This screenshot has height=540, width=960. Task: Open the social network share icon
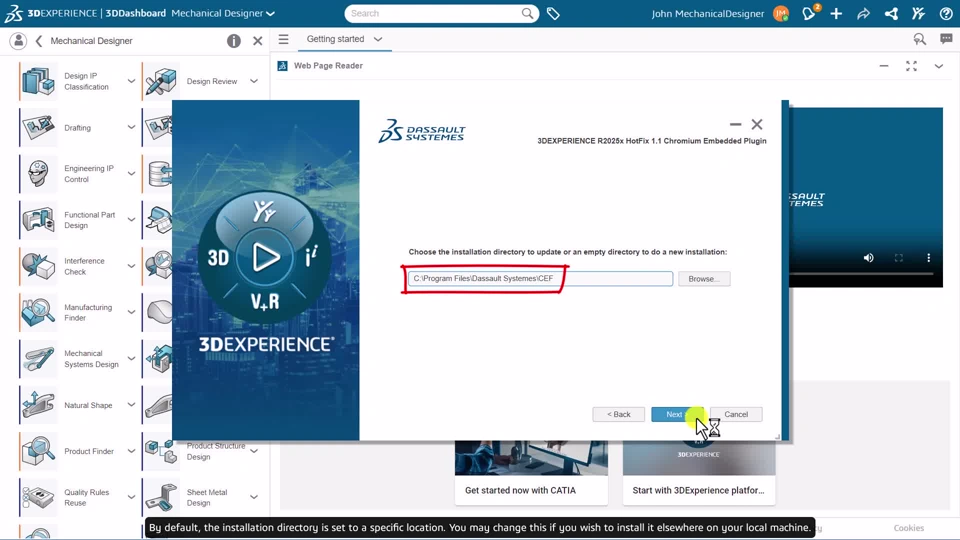point(891,13)
